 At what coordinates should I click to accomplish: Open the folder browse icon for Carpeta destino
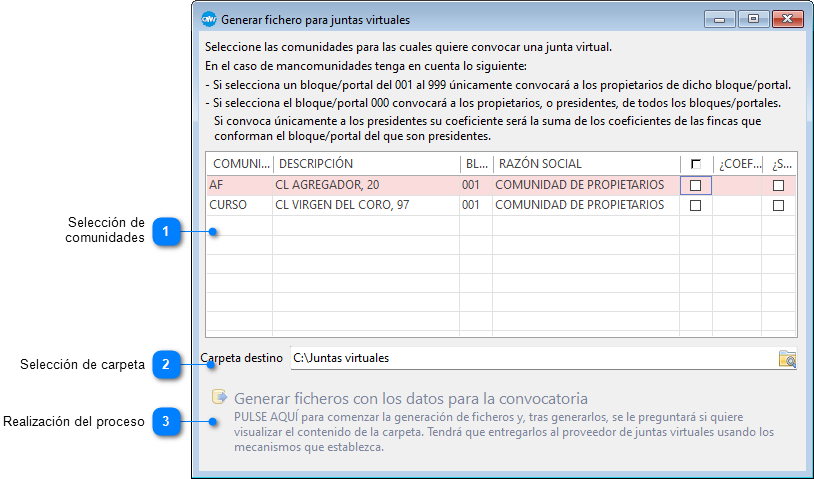pos(788,359)
